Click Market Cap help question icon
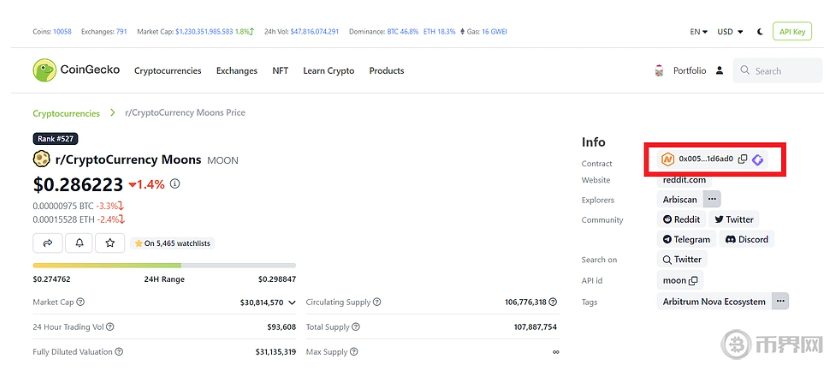Image resolution: width=834 pixels, height=372 pixels. [80, 302]
